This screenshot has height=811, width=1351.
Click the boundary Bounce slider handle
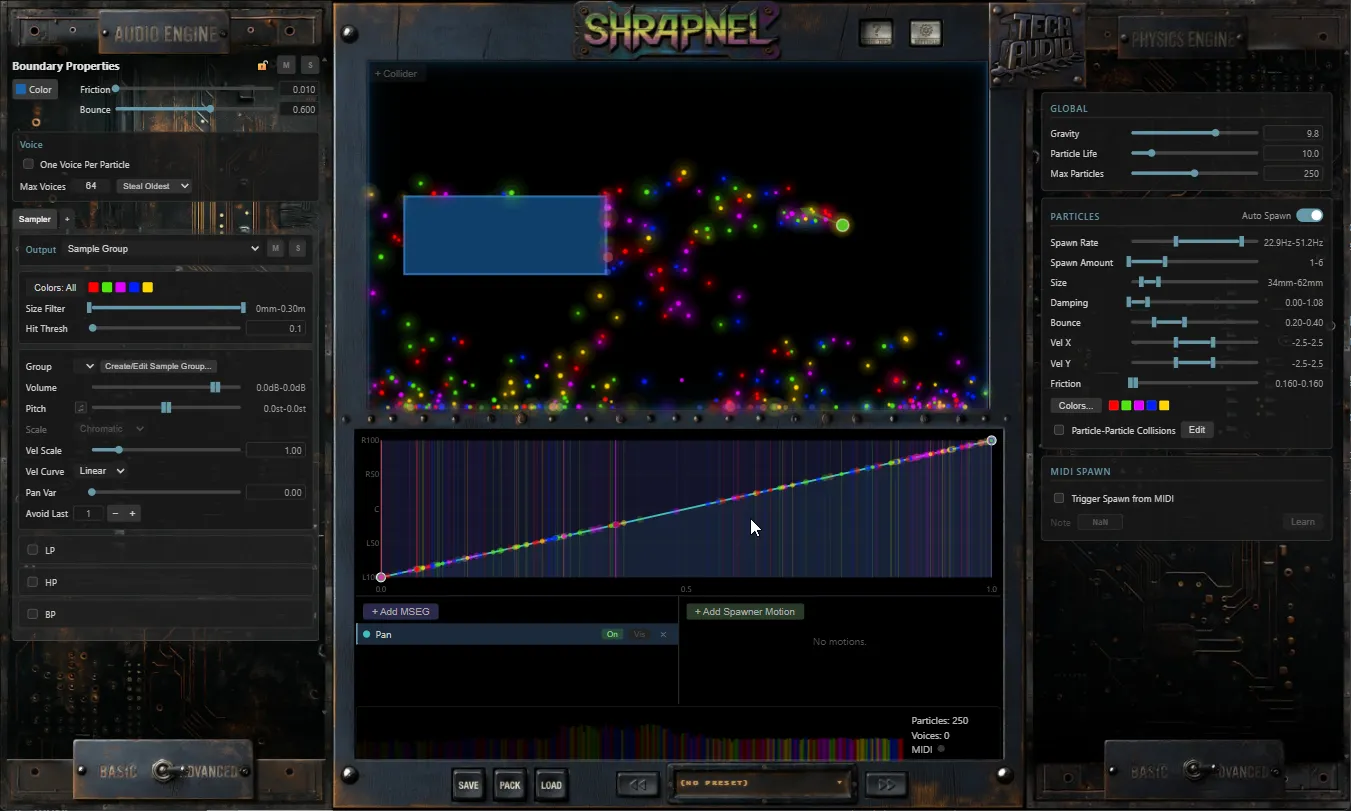point(210,109)
